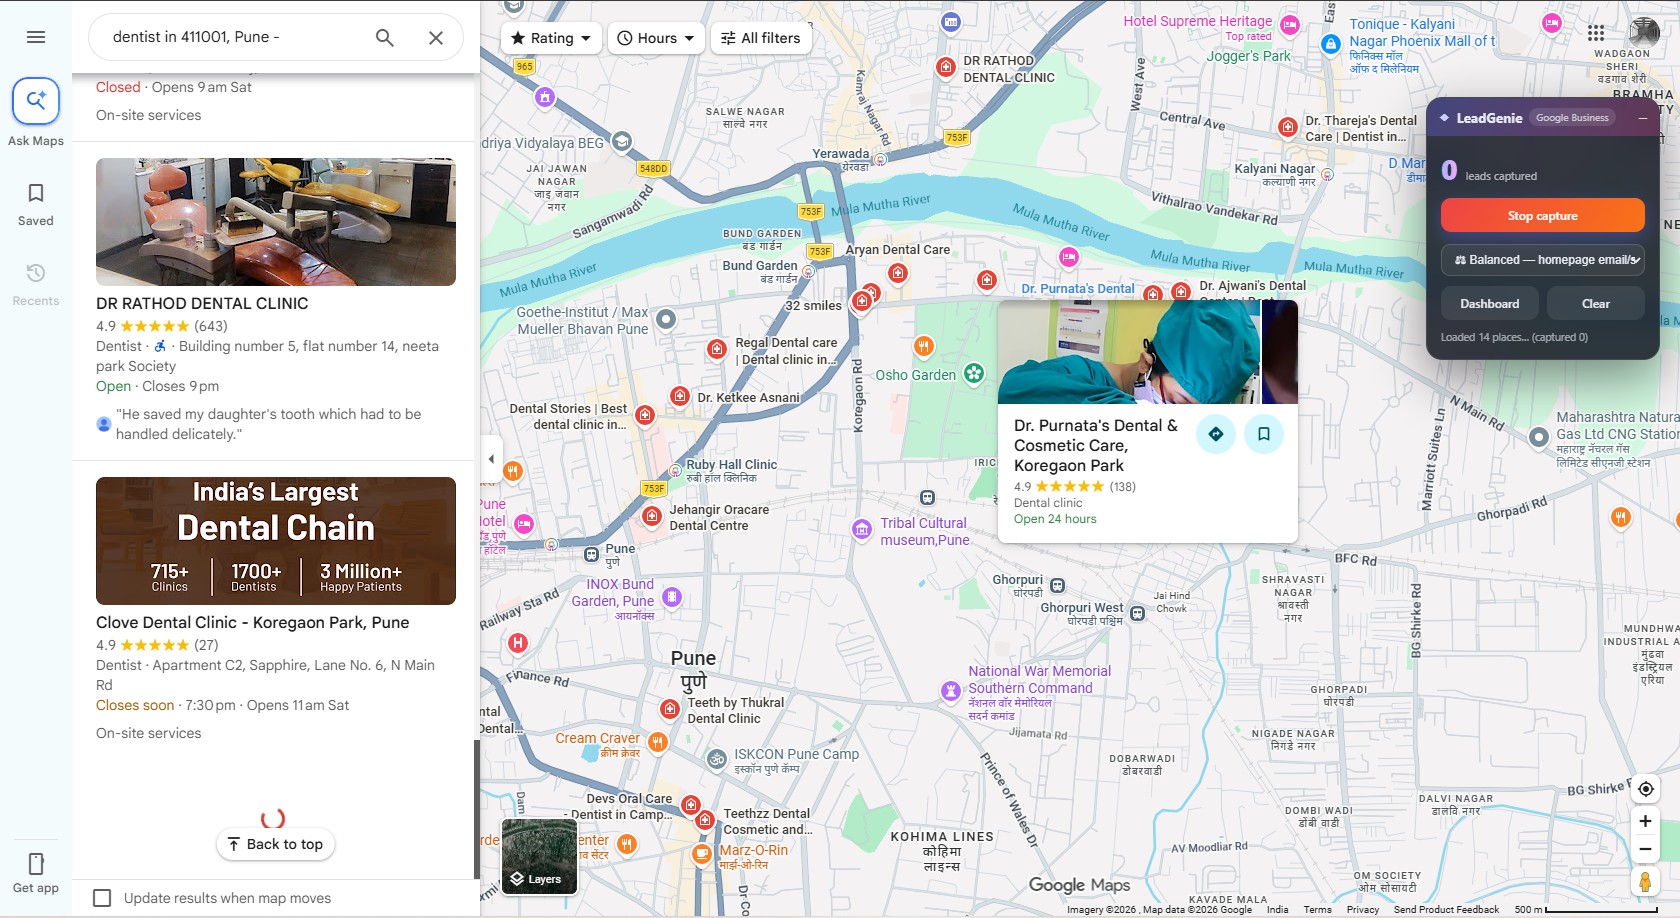Click Stop capture button
1680x918 pixels.
[1543, 216]
